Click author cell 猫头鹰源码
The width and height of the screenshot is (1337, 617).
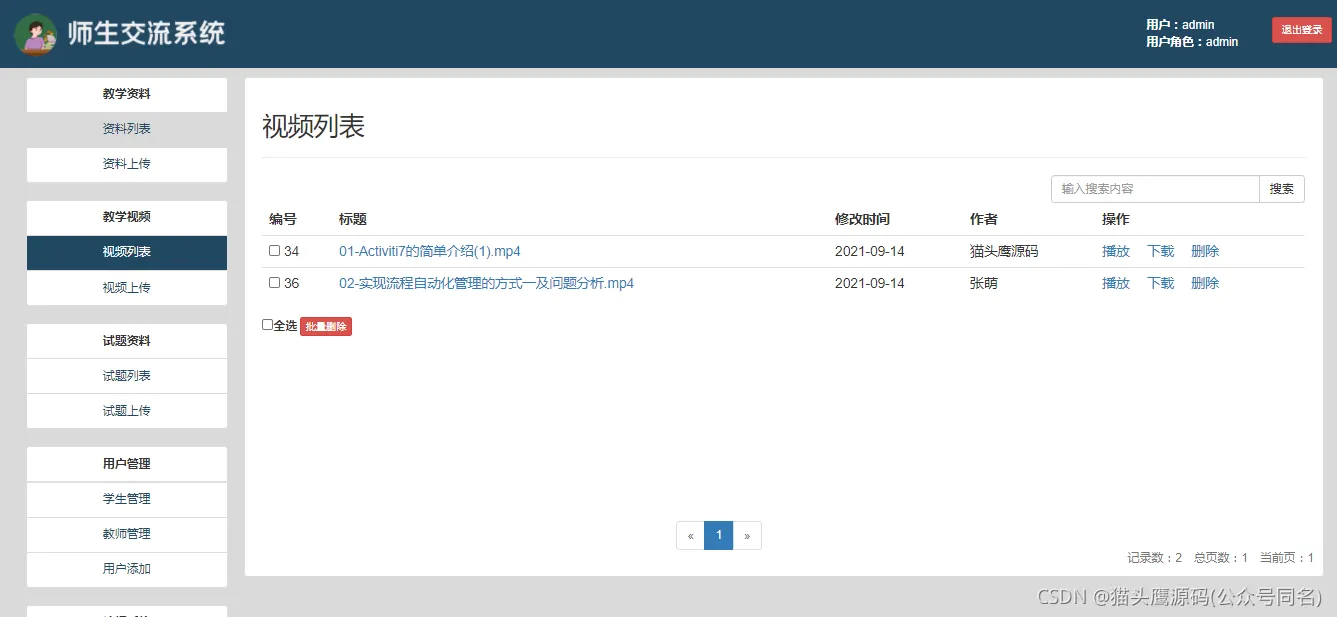1004,251
